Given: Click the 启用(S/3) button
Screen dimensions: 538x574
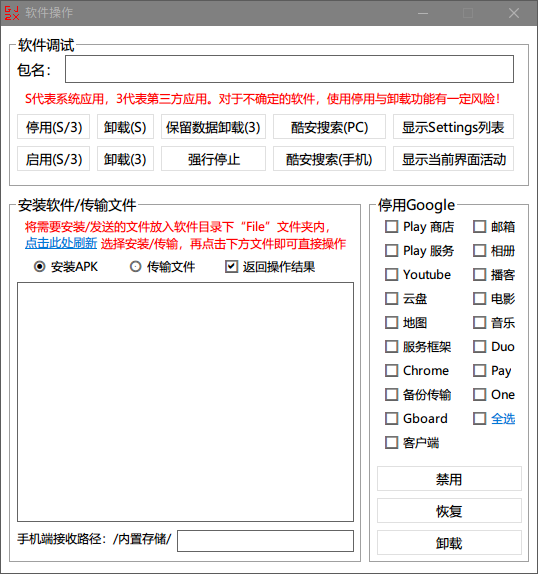Looking at the screenshot, I should tap(53, 159).
